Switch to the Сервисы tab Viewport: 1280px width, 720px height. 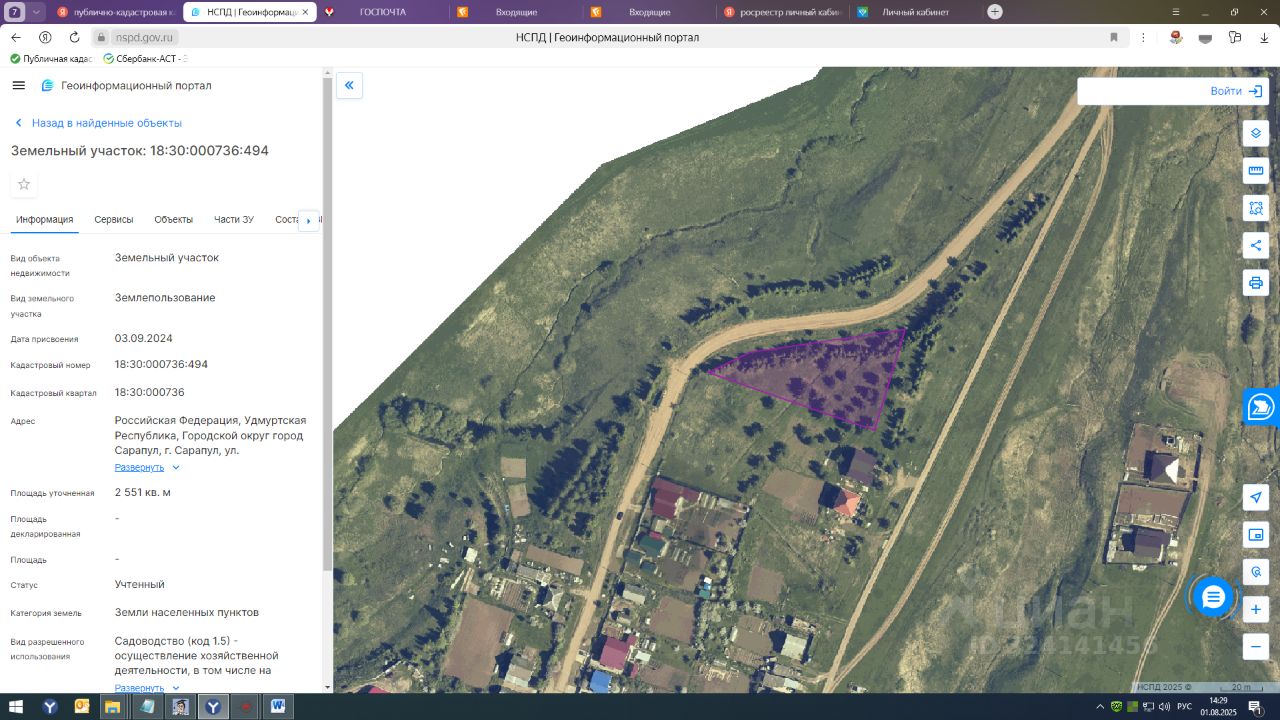click(114, 220)
